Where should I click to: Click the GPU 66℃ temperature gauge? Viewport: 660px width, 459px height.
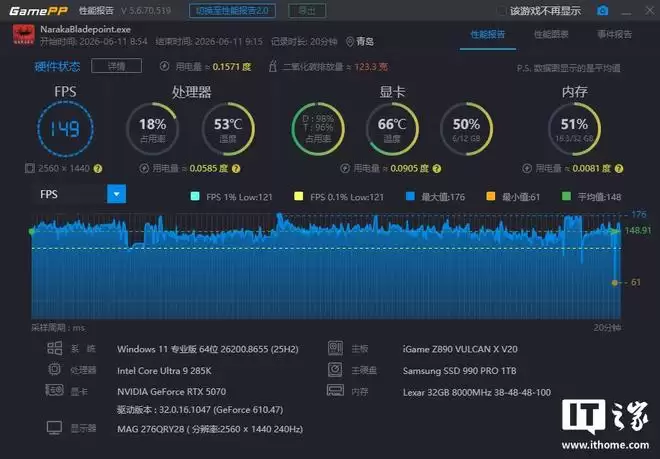[392, 128]
